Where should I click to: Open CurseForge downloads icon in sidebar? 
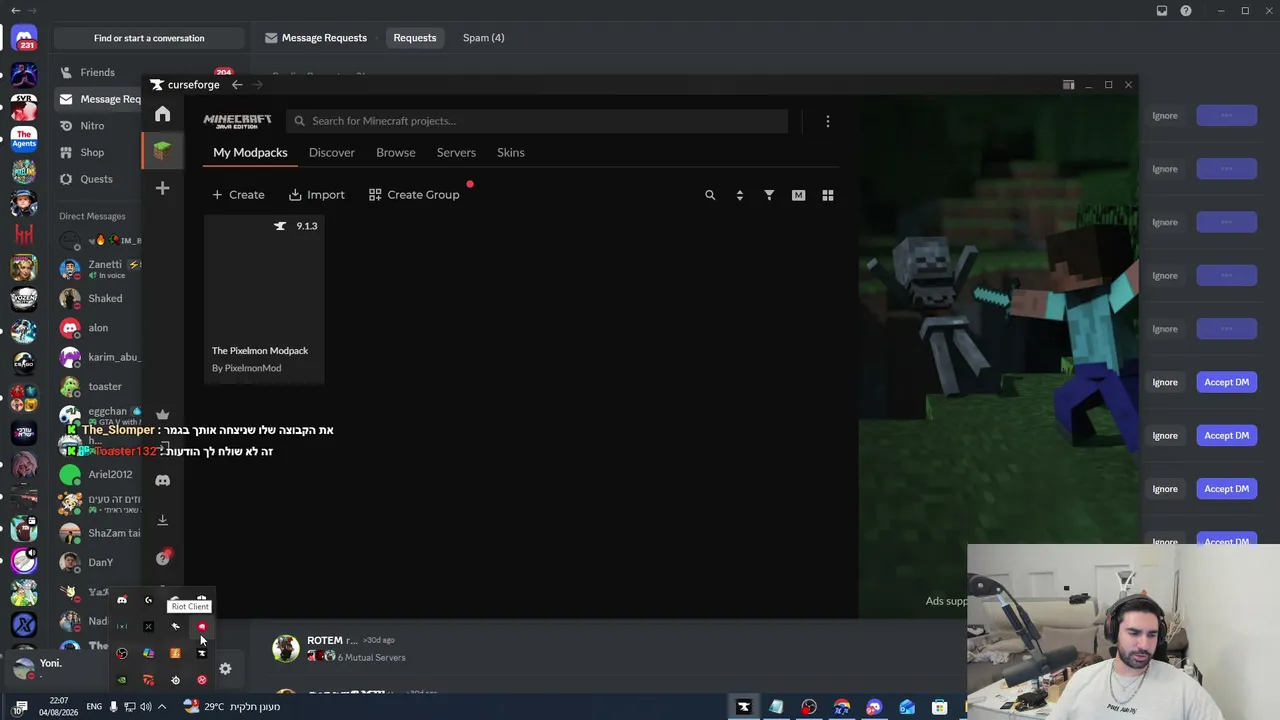pos(162,520)
